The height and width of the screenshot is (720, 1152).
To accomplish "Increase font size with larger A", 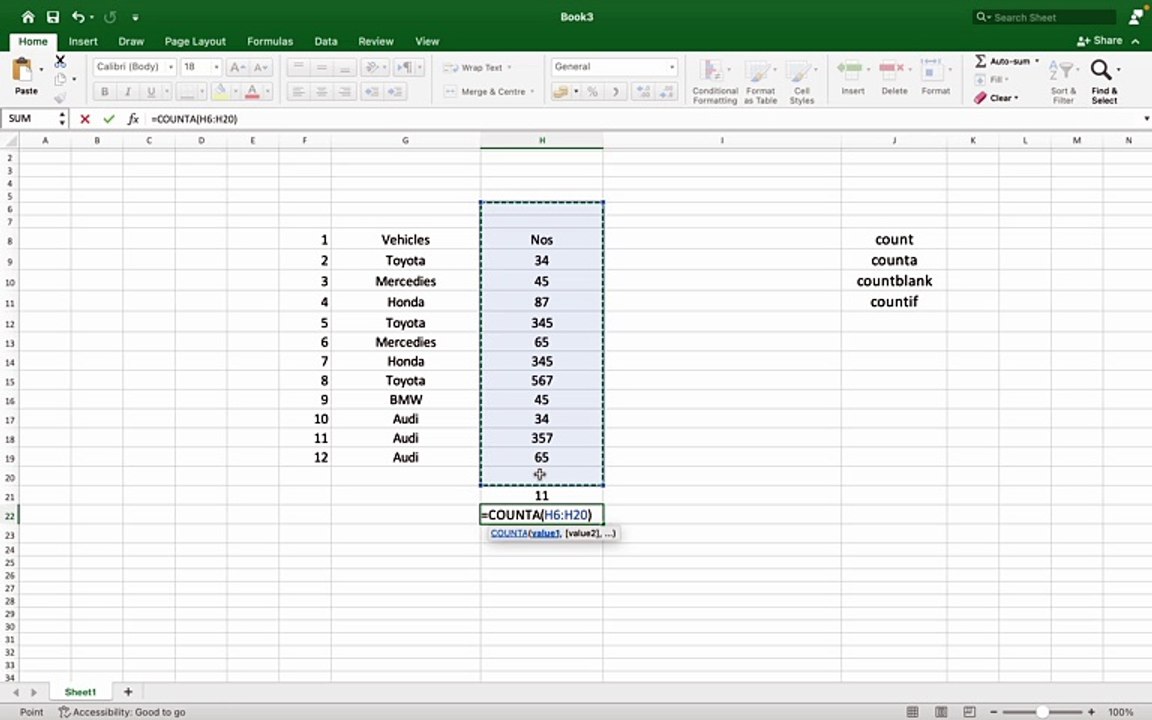I will pos(237,68).
